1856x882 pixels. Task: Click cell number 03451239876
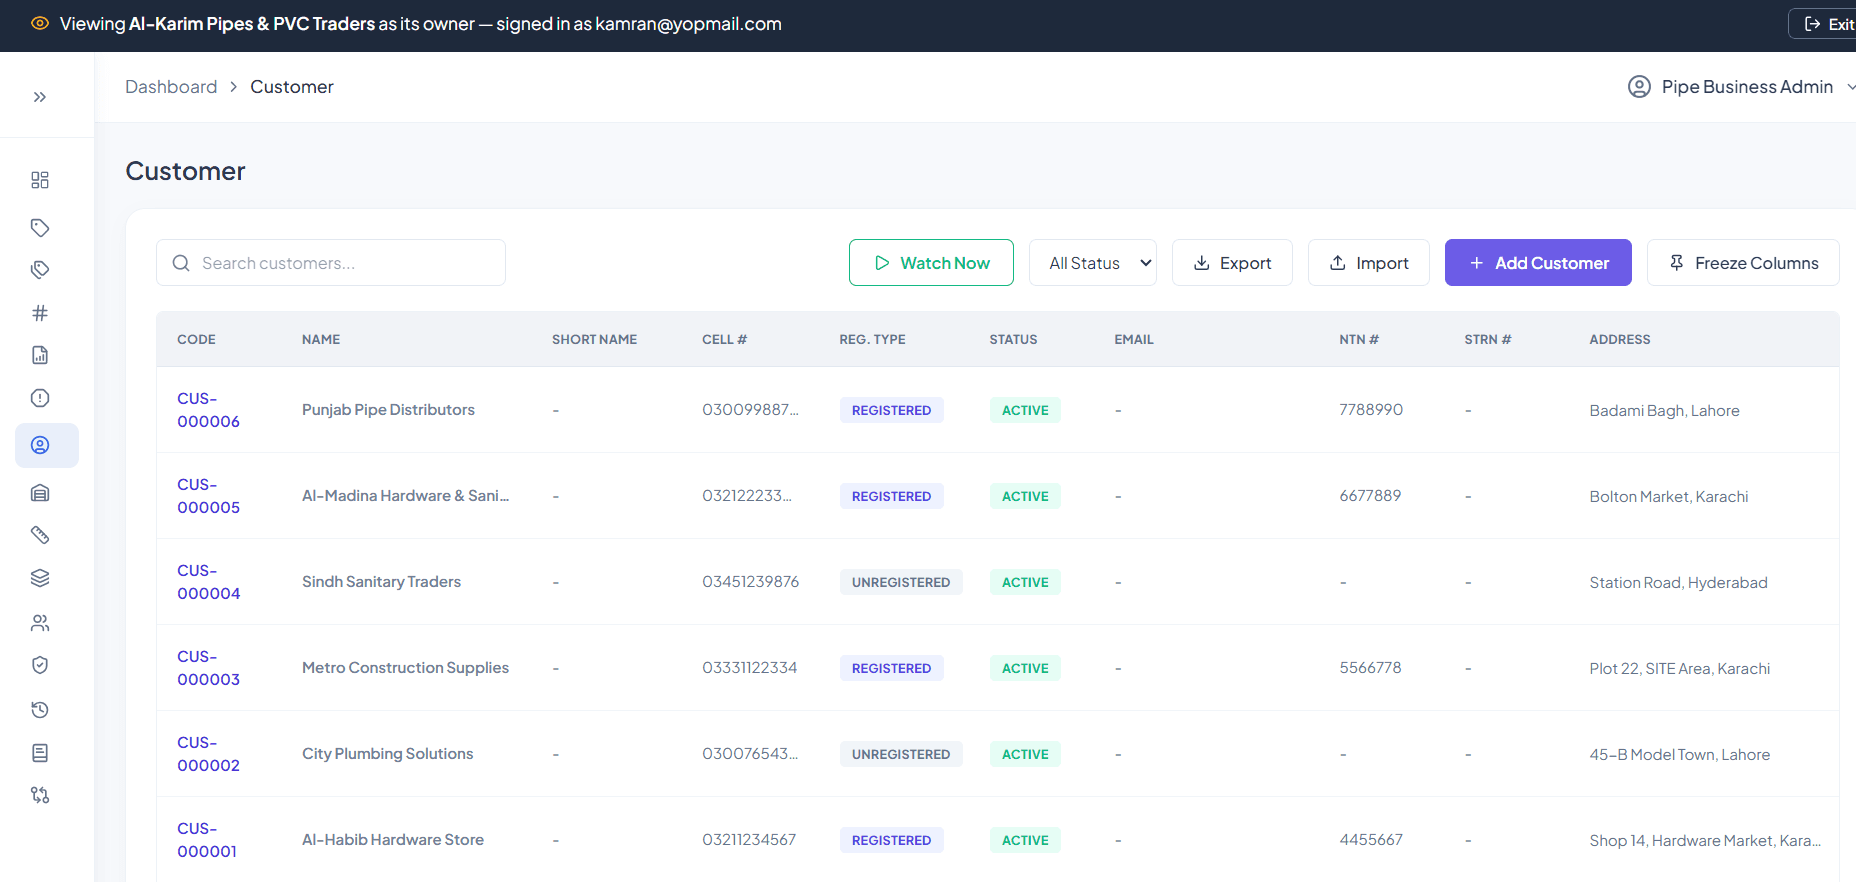(x=750, y=582)
